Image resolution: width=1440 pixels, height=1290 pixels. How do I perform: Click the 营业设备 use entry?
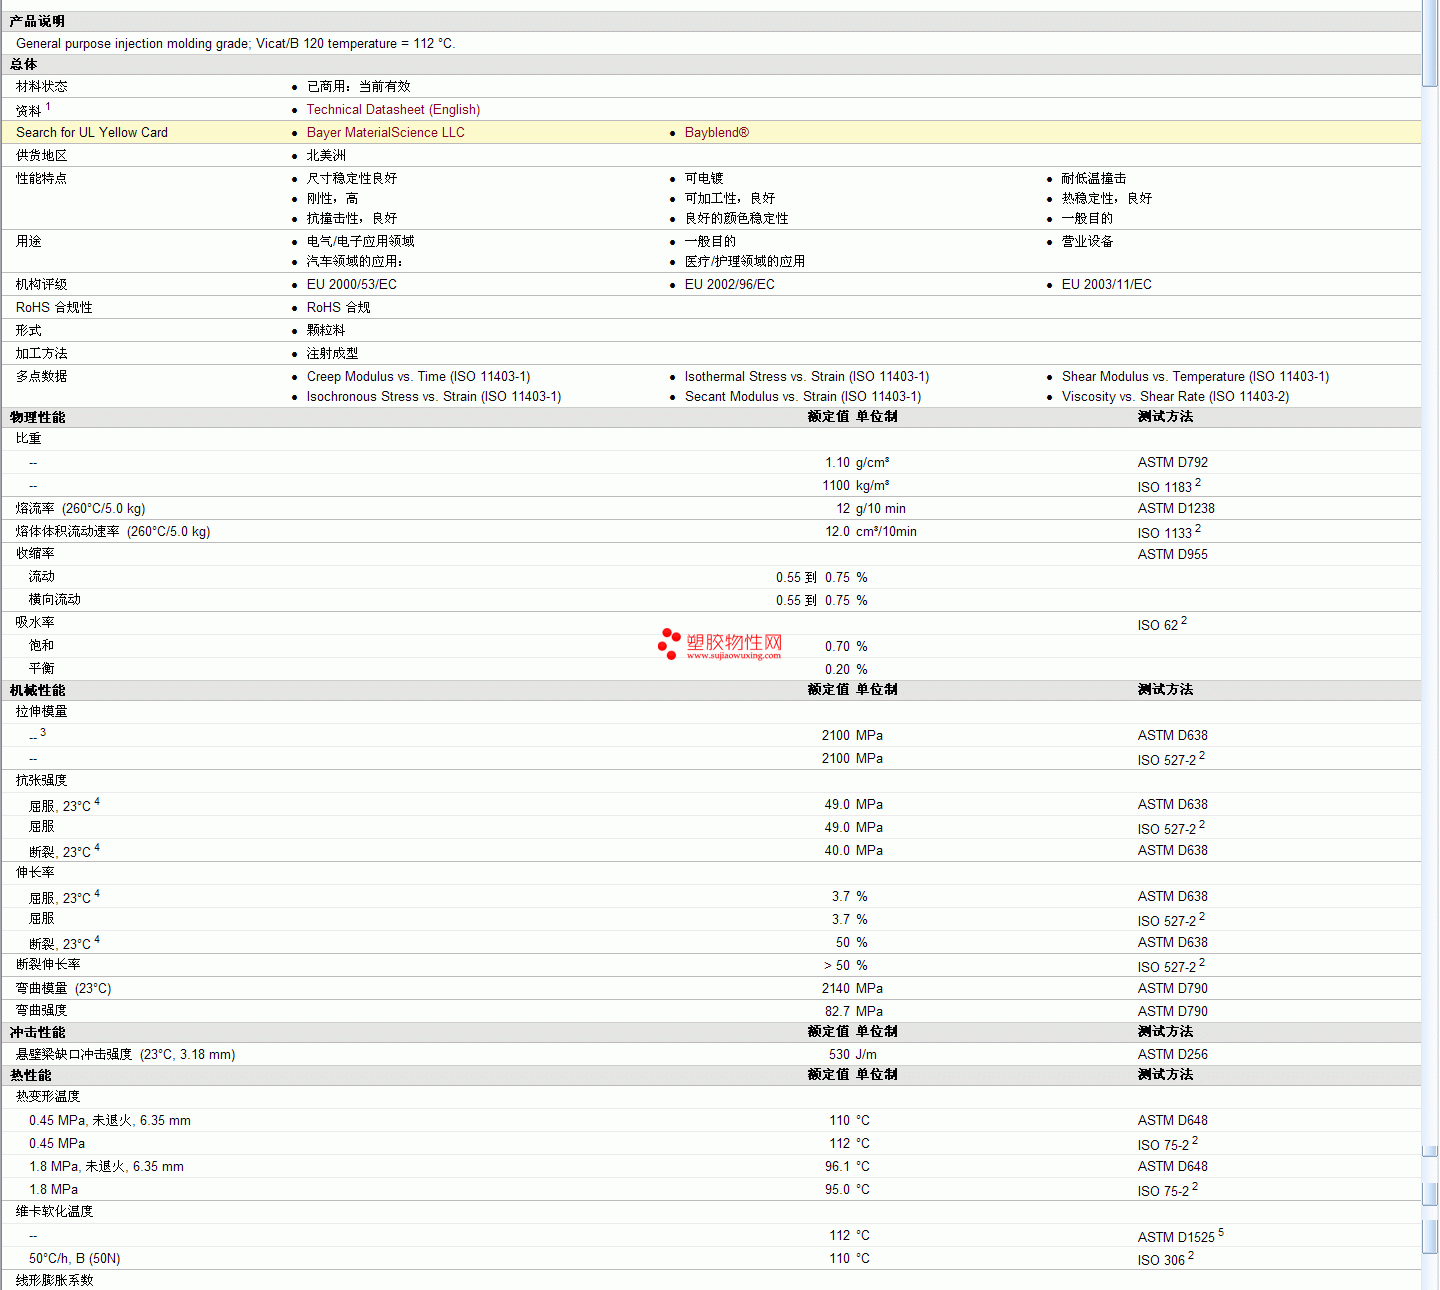pos(1088,242)
